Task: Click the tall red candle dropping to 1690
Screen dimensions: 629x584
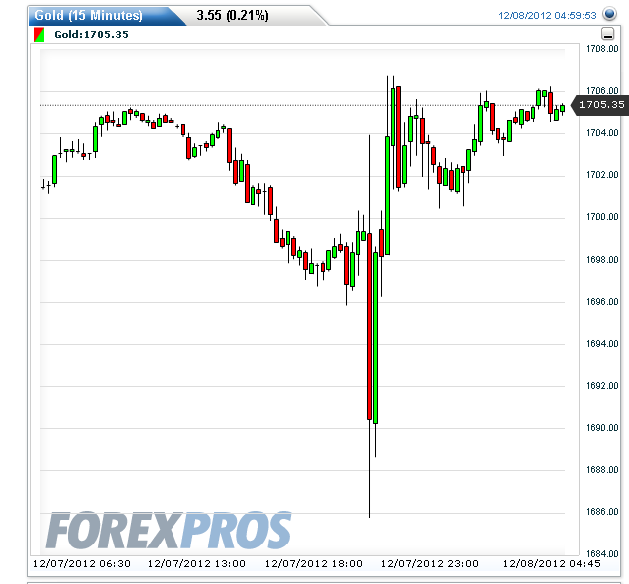Action: click(369, 326)
